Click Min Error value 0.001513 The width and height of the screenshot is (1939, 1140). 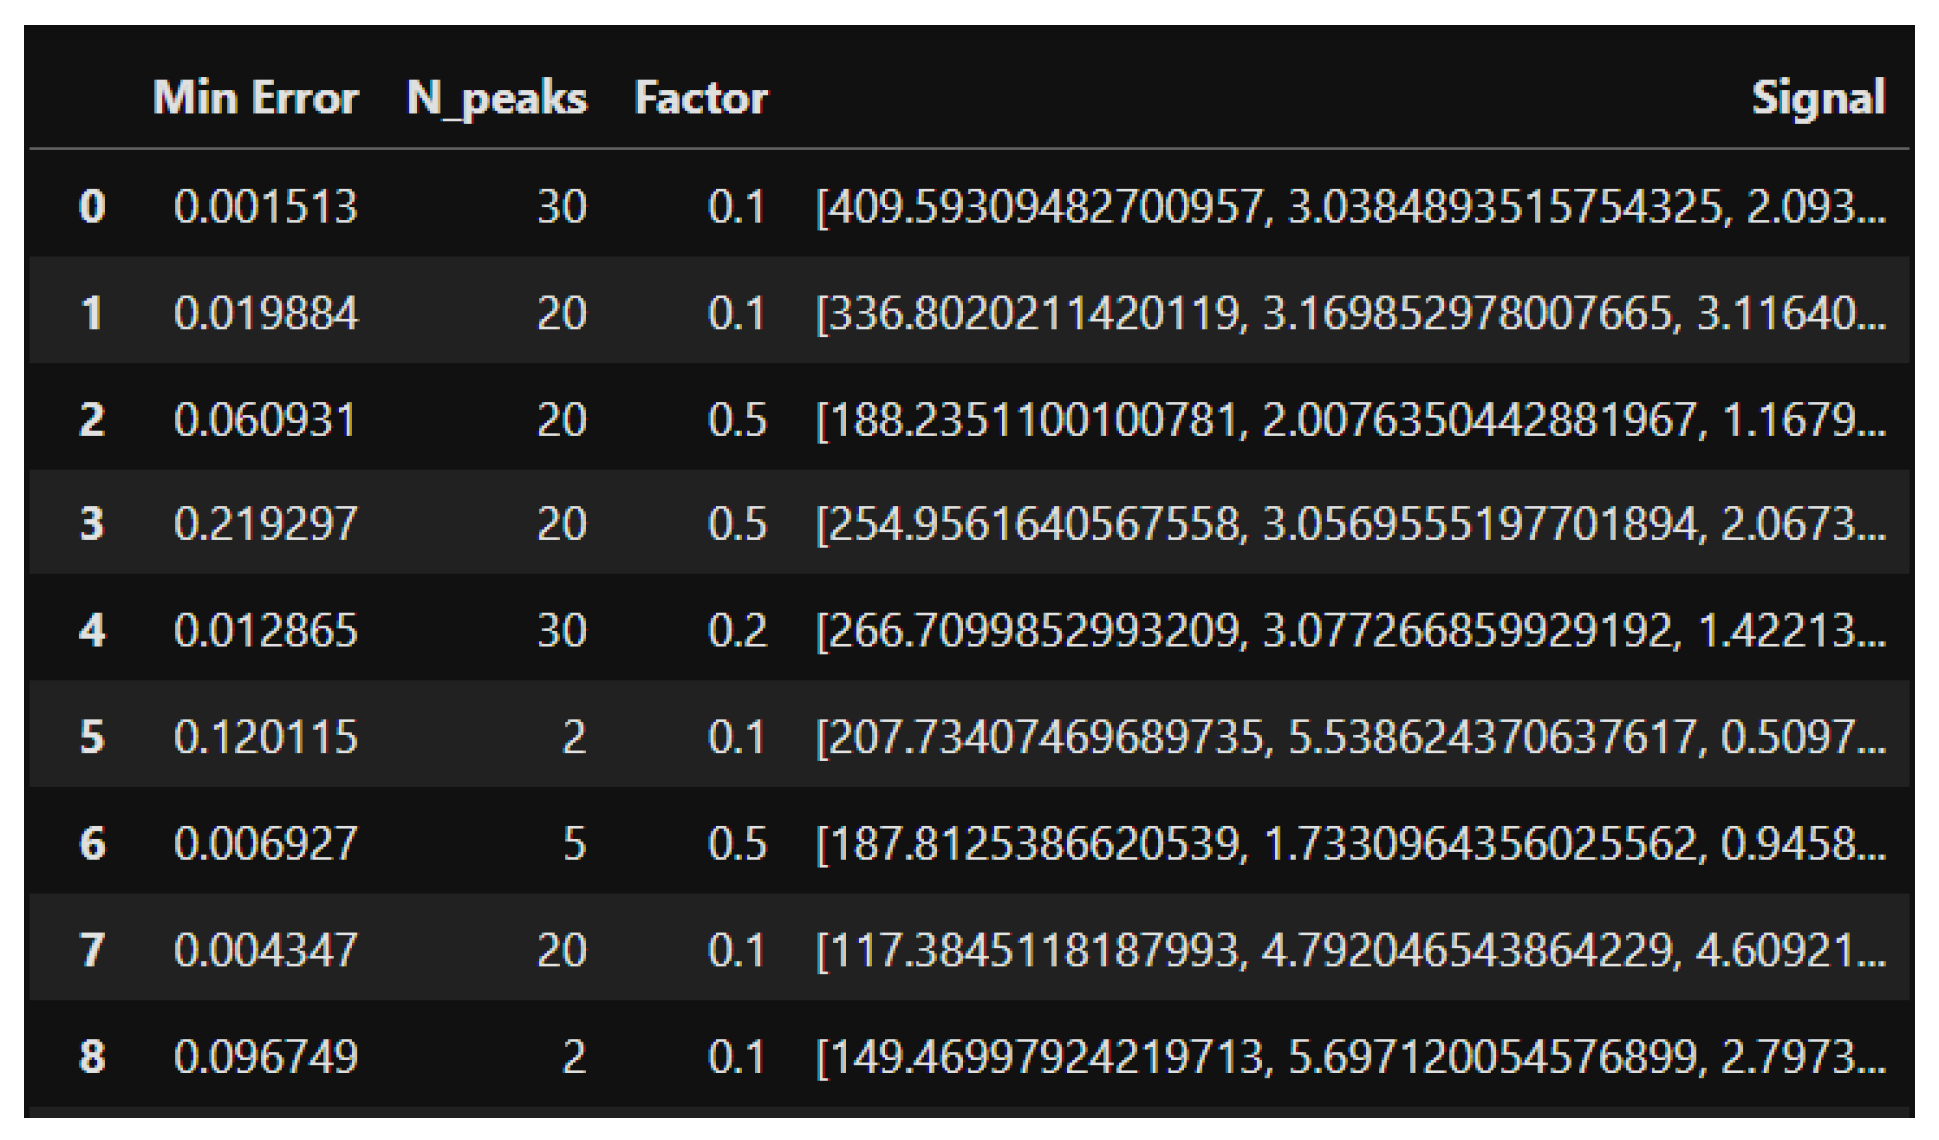click(x=265, y=207)
